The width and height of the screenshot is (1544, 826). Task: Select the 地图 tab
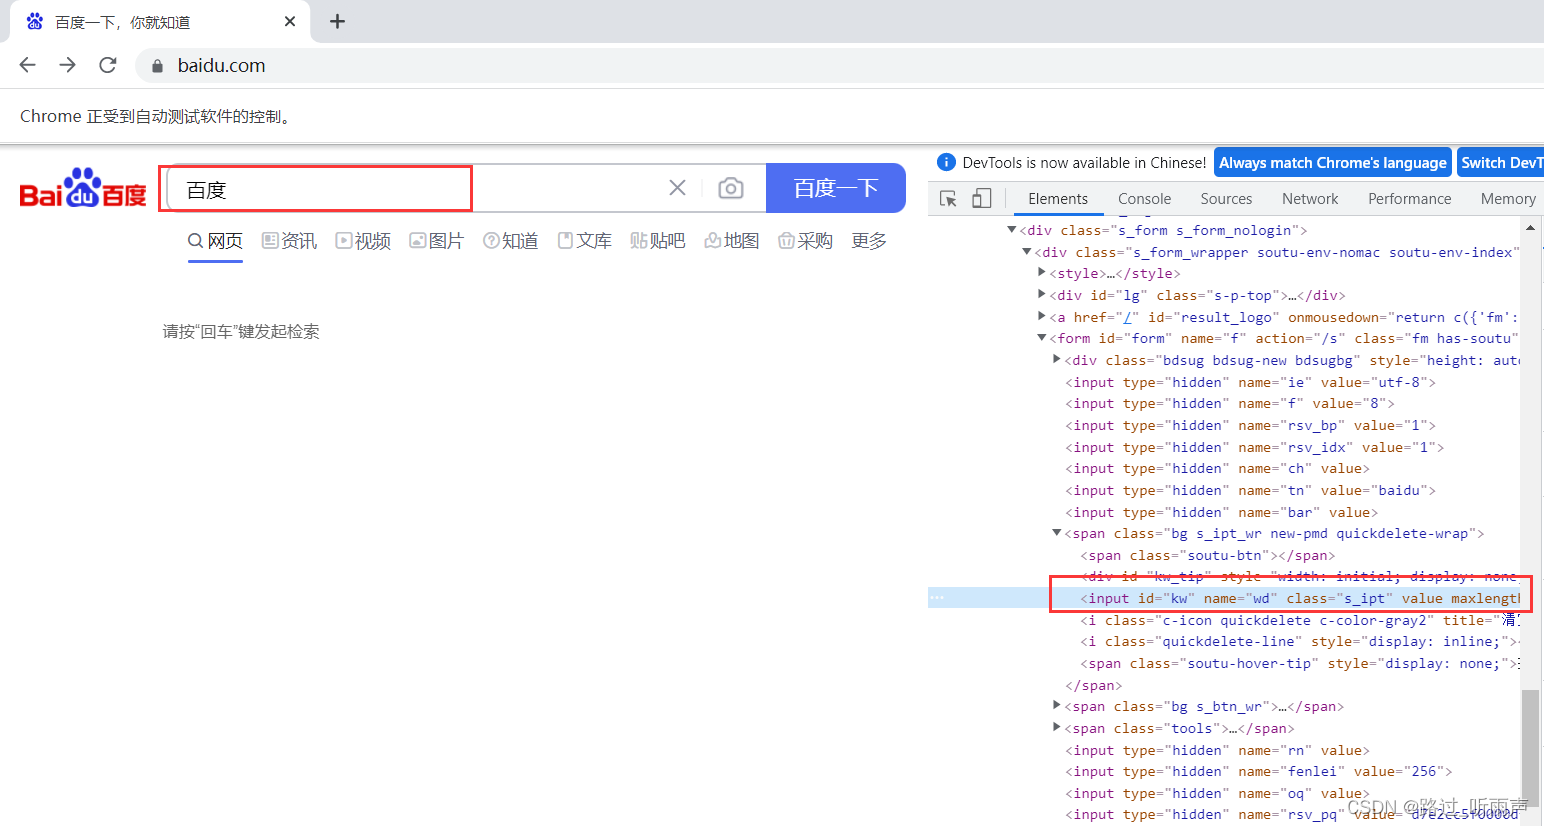click(732, 241)
